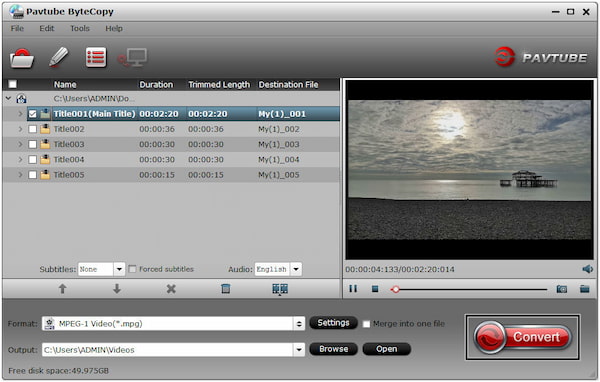Uncheck Title001 (Main Title) checkbox
Image resolution: width=600 pixels, height=382 pixels.
[33, 114]
